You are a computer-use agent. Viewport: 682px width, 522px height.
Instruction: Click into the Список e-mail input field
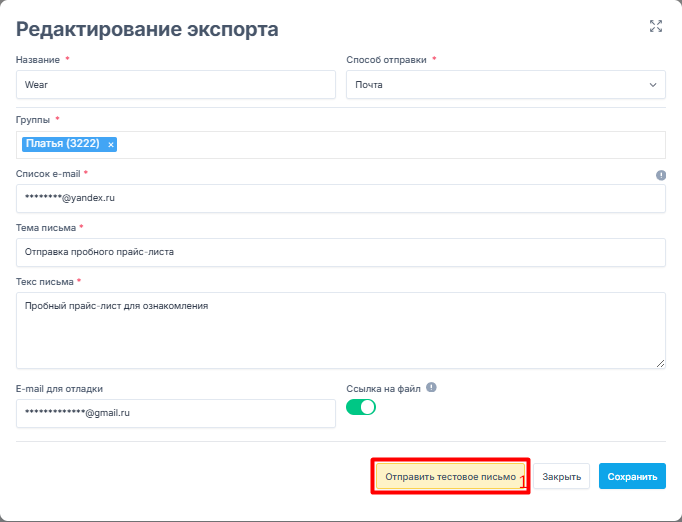click(x=340, y=198)
